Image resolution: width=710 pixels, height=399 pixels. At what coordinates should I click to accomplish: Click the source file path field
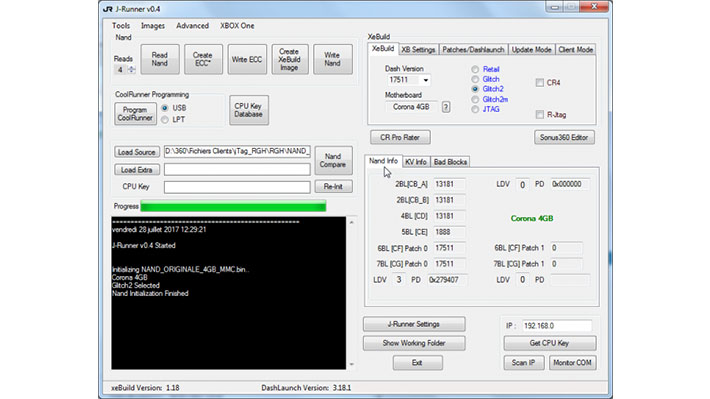(x=237, y=151)
